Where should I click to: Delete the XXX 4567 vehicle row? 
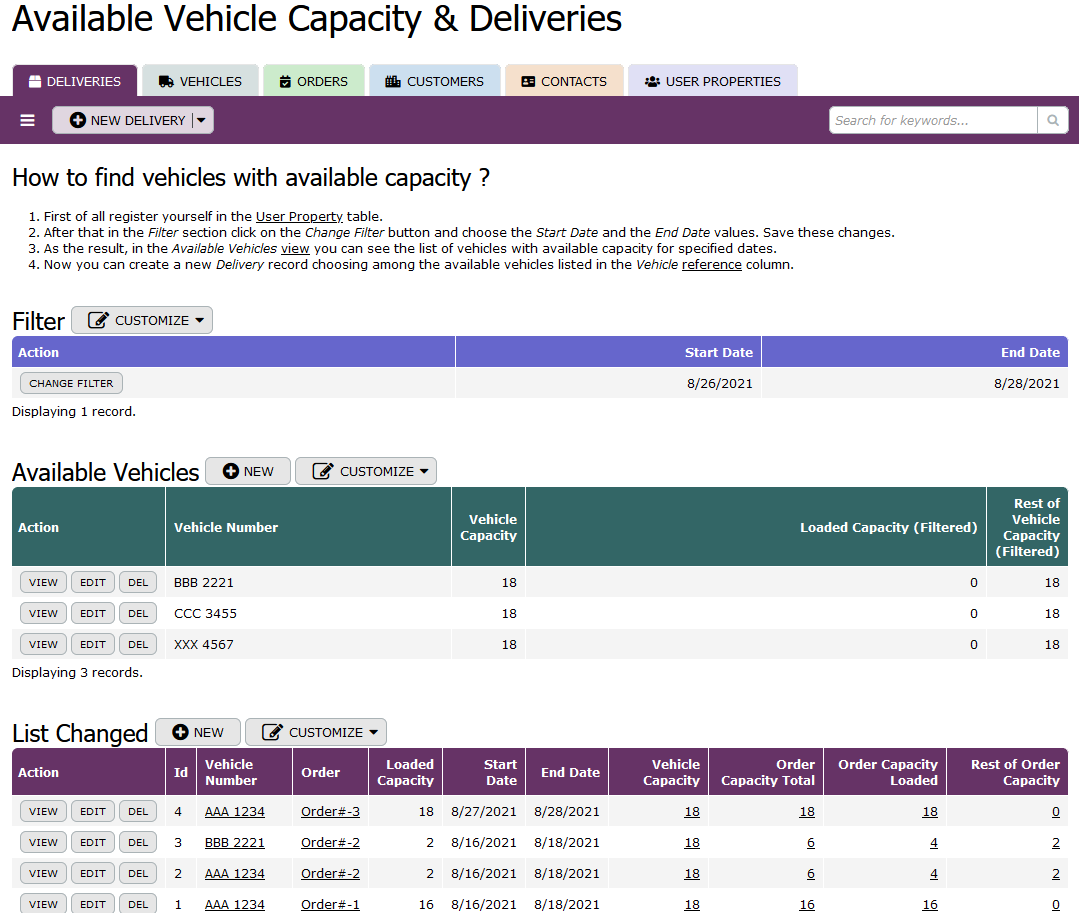(138, 644)
